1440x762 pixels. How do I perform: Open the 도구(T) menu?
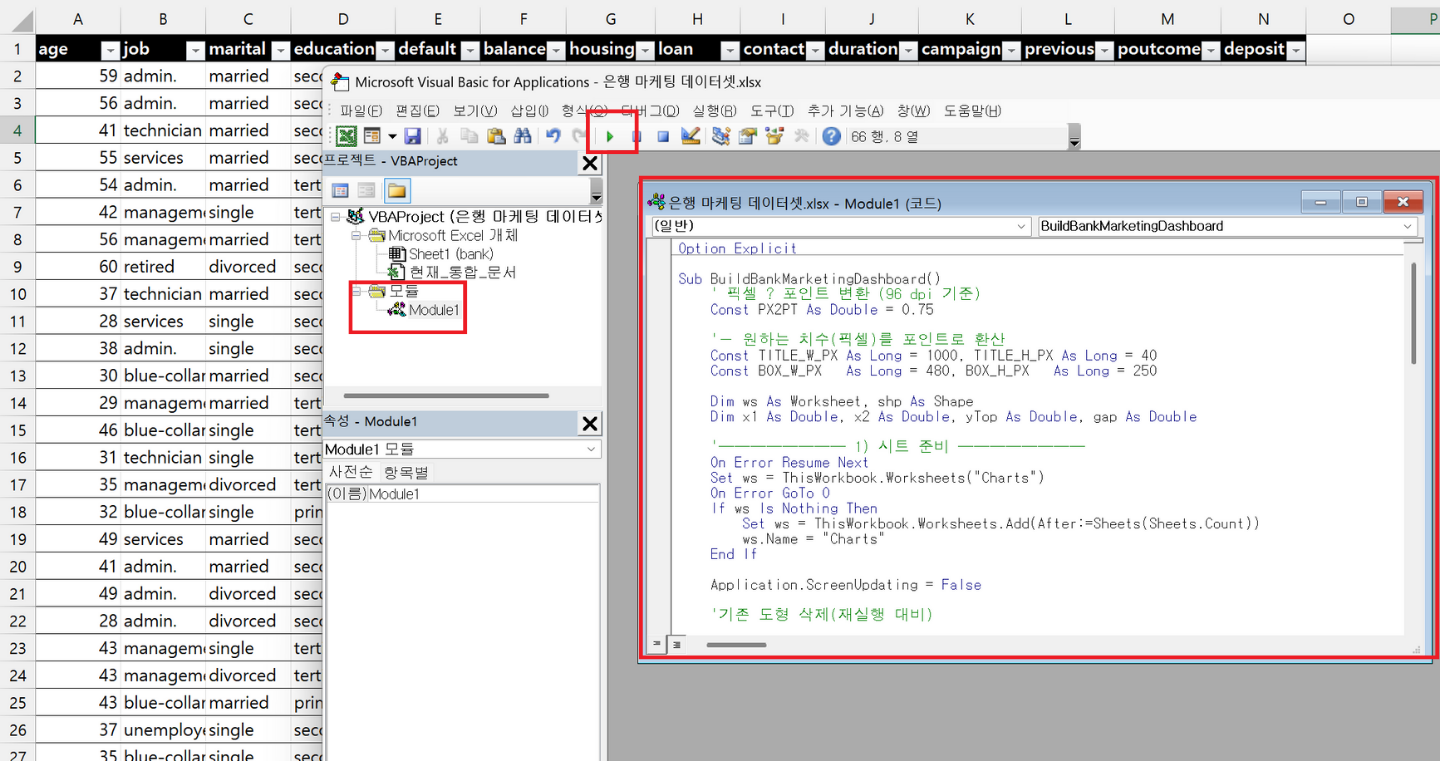[771, 111]
